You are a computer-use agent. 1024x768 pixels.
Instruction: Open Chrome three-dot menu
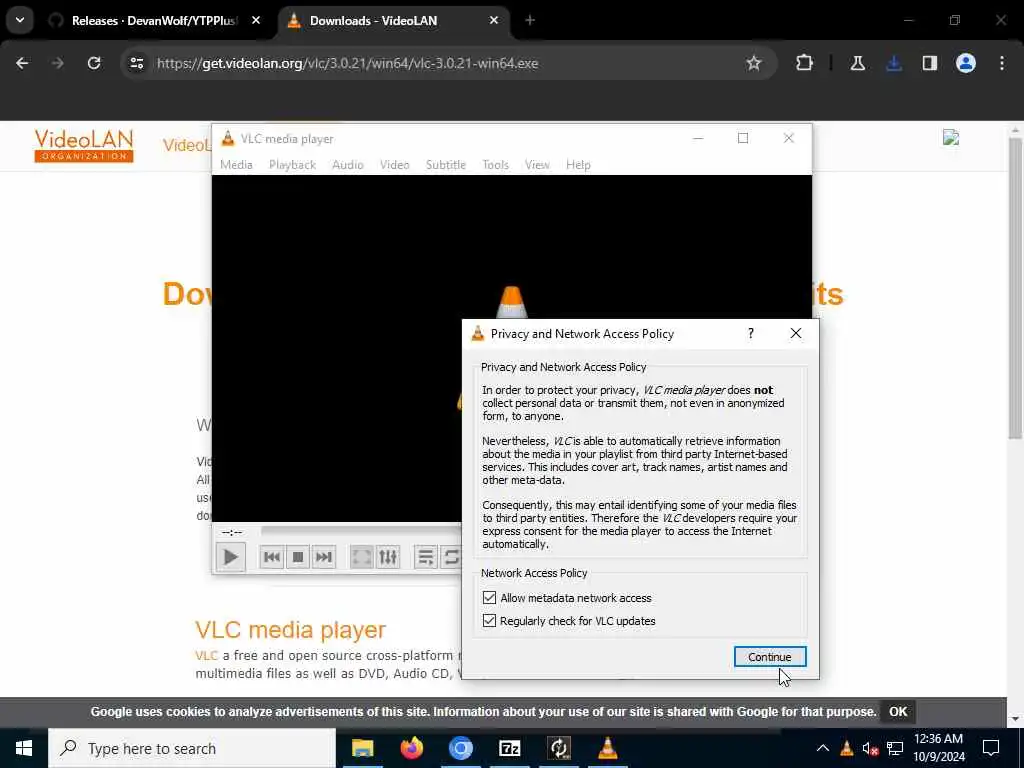coord(1002,63)
